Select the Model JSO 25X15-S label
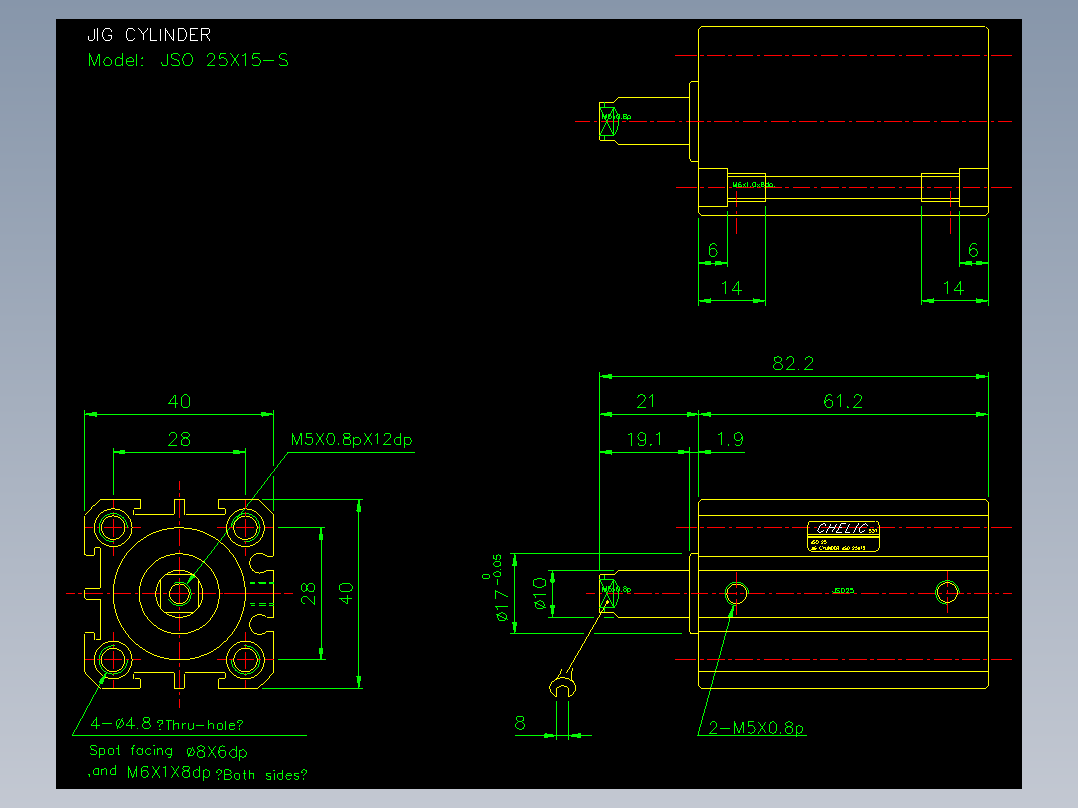Screen dimensions: 1078x808 (188, 61)
